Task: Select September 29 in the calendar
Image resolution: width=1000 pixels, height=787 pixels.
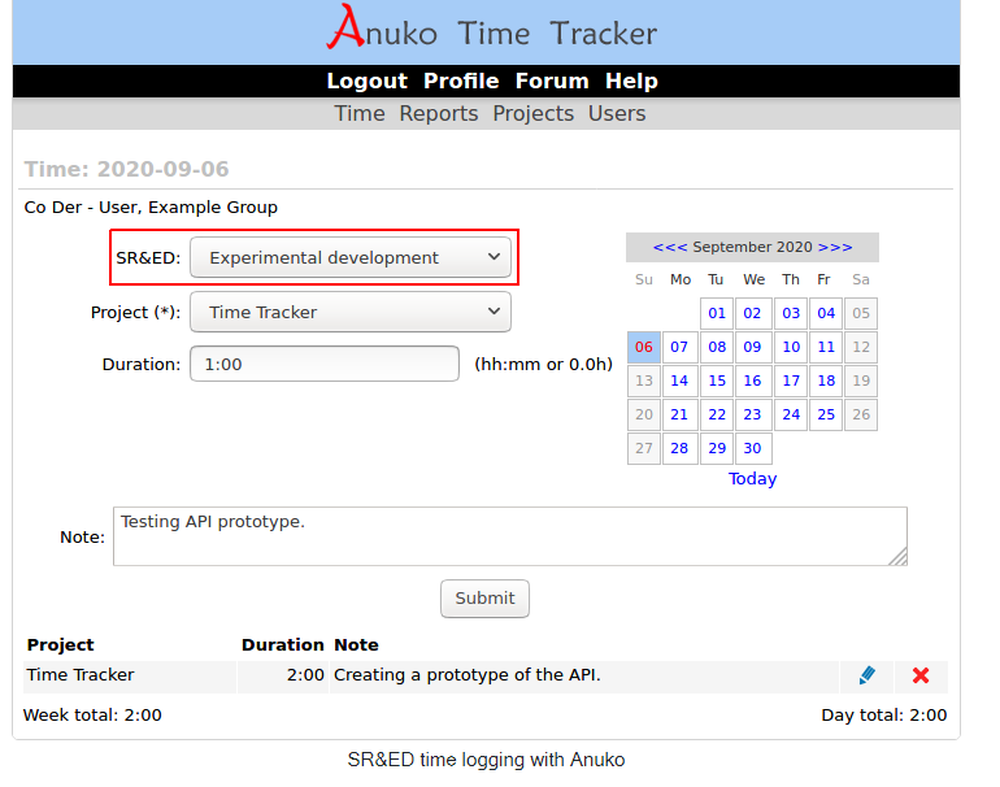Action: tap(717, 448)
